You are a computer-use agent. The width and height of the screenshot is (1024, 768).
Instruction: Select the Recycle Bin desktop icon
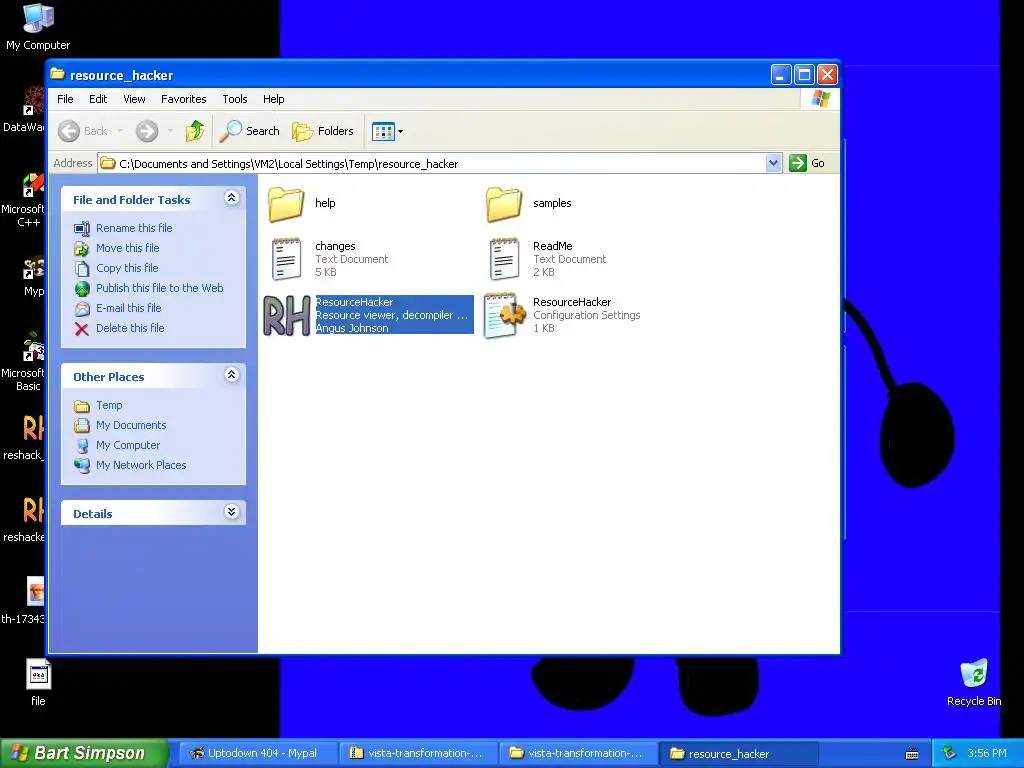(974, 683)
